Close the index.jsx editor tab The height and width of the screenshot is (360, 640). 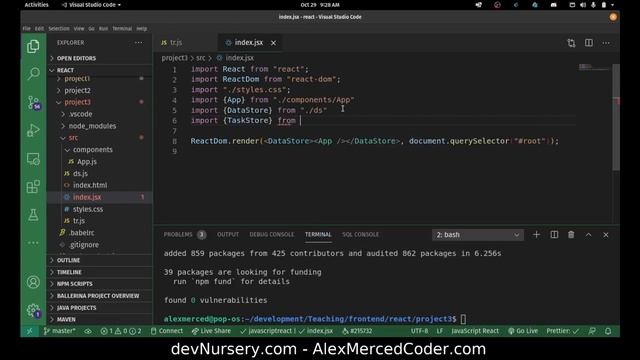[273, 43]
